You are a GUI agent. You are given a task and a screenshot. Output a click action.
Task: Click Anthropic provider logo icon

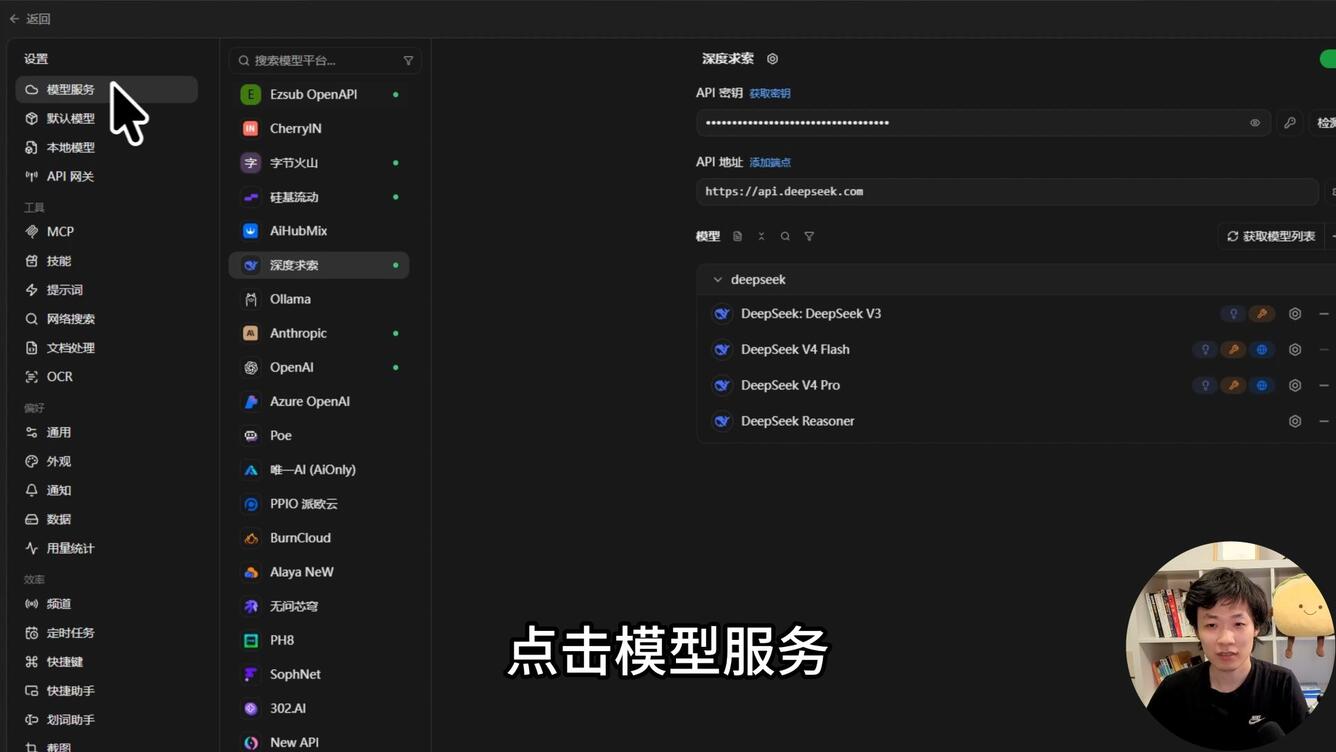click(251, 333)
